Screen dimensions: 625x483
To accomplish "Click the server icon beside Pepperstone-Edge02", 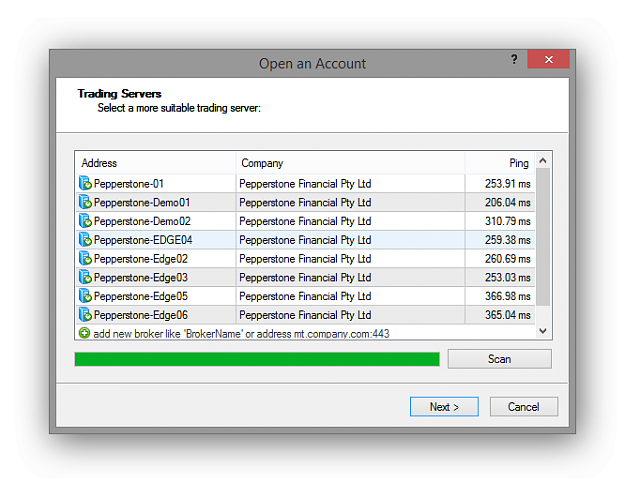I will (85, 258).
